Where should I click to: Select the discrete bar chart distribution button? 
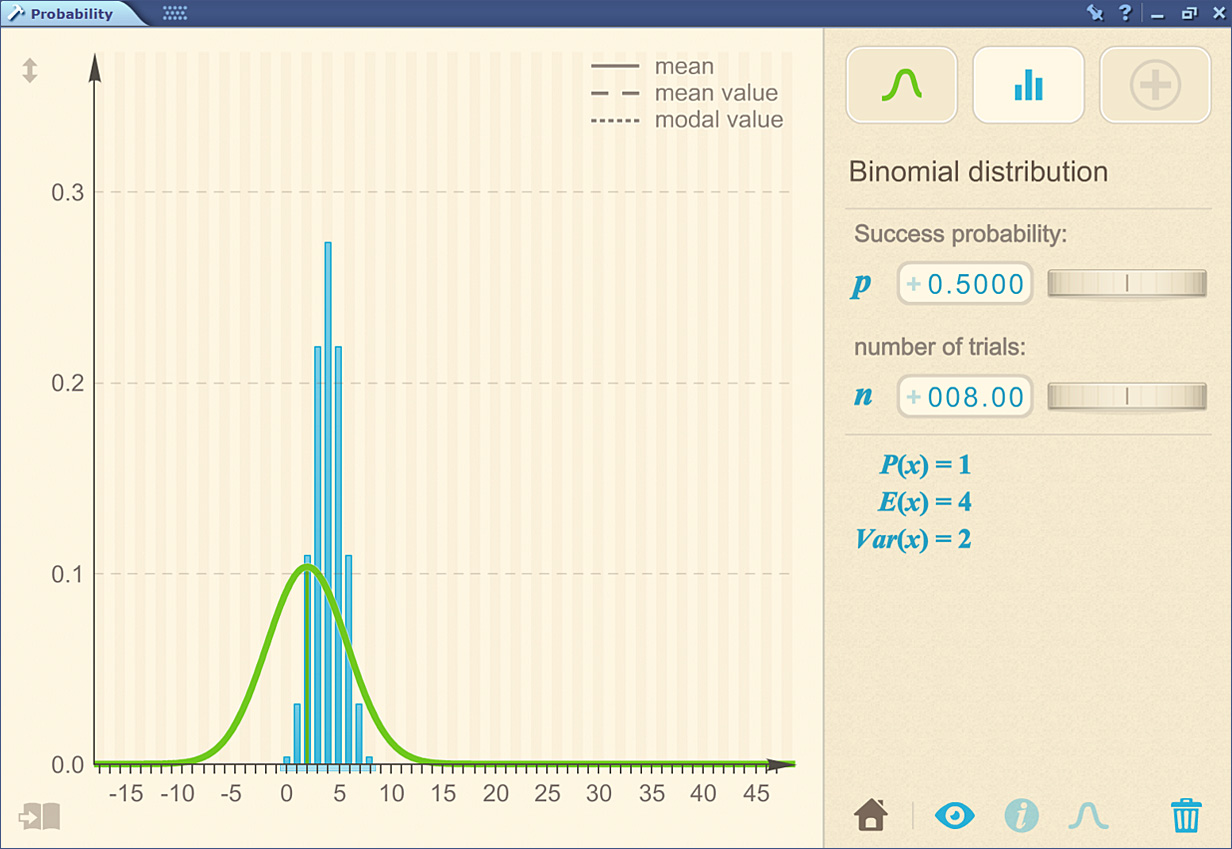(1028, 85)
